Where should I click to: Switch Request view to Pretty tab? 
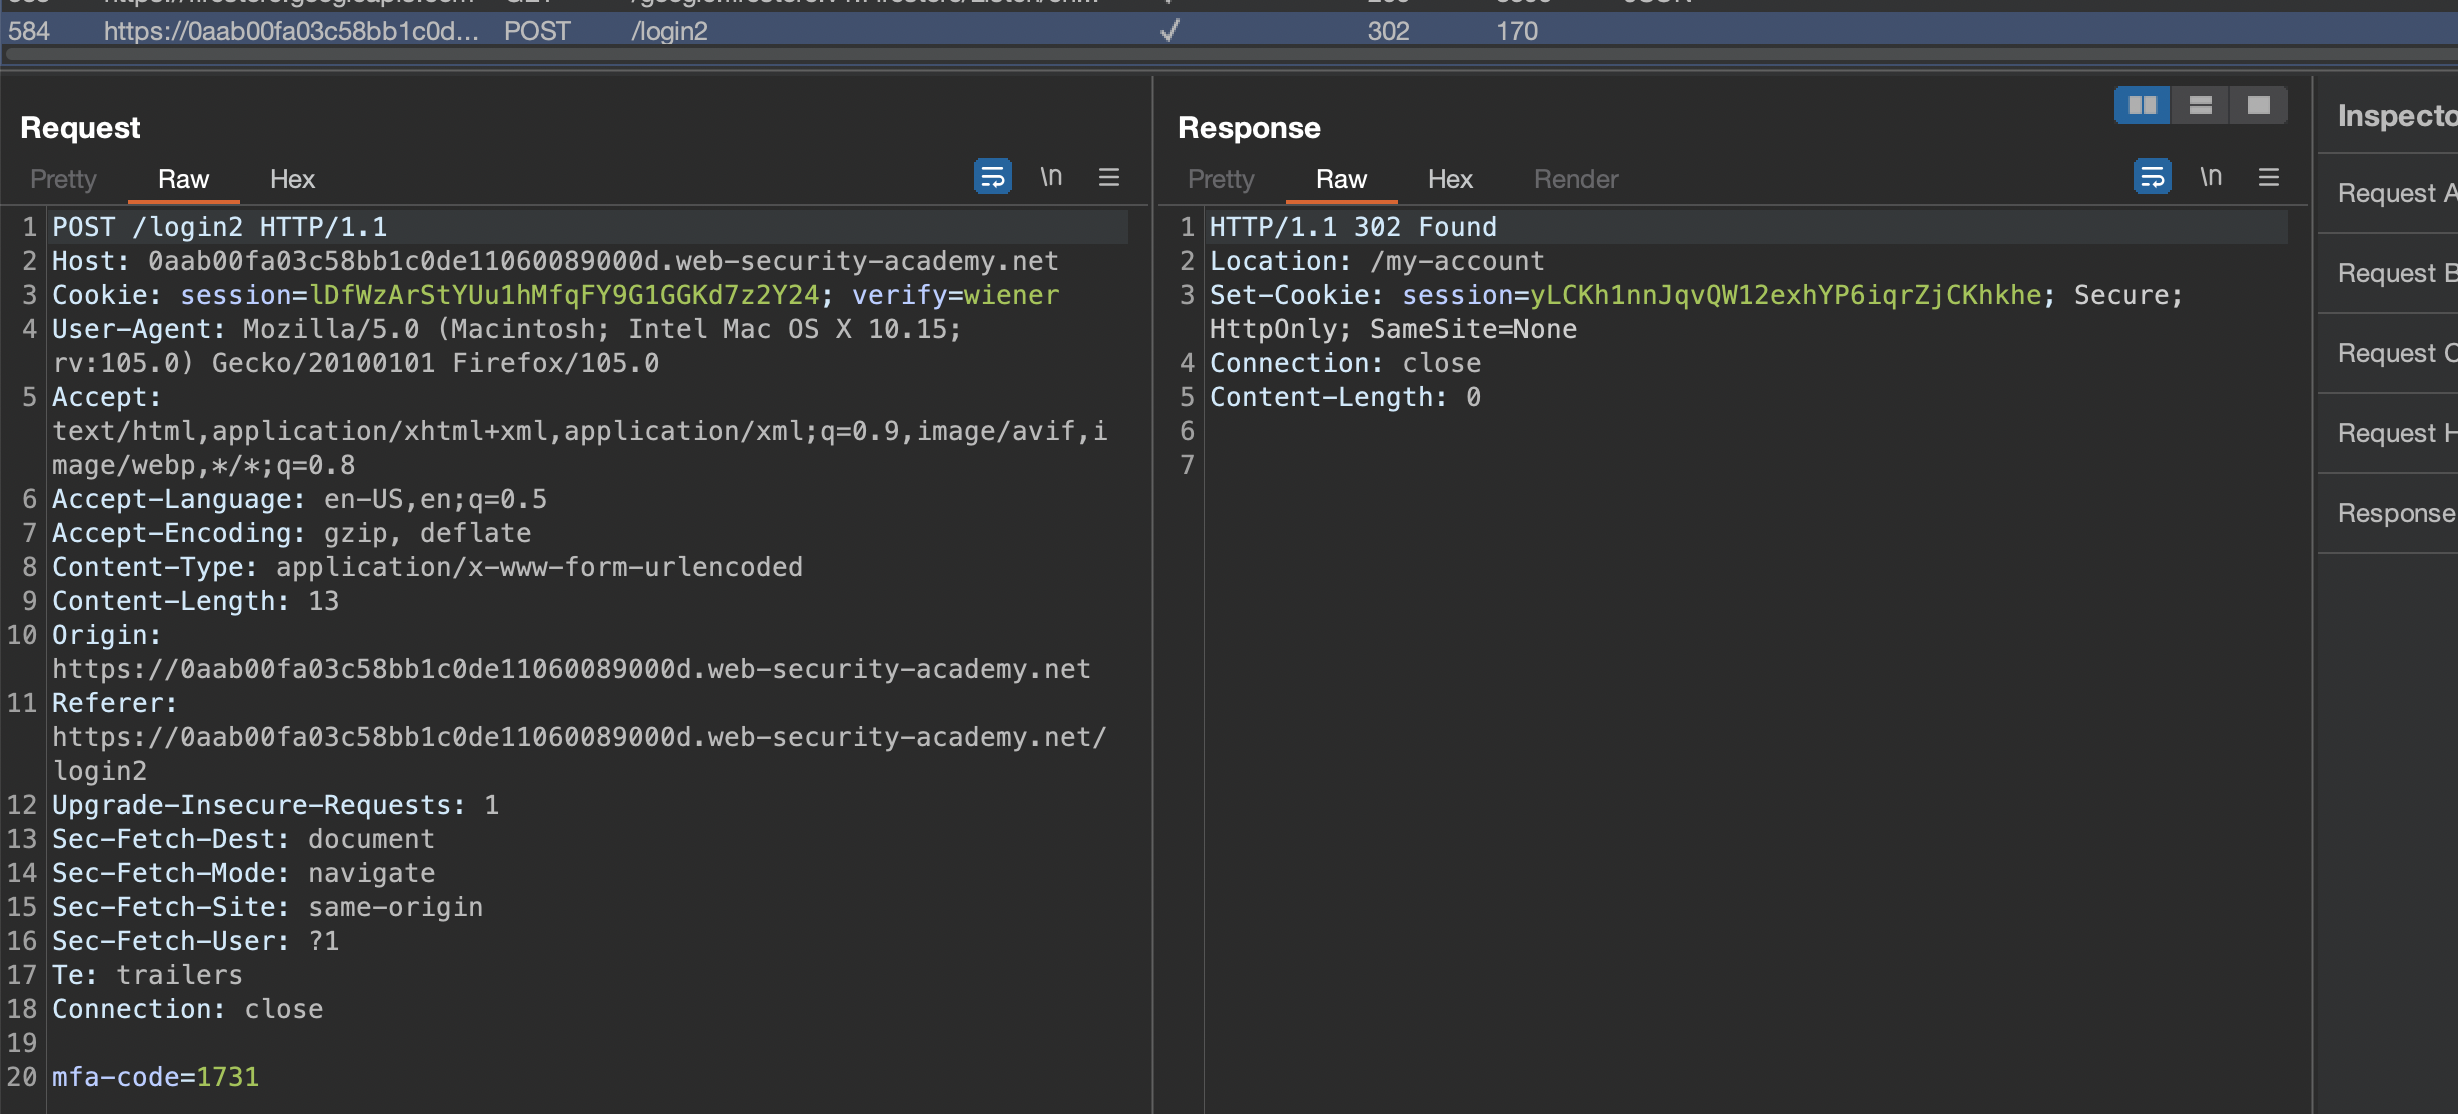[63, 179]
